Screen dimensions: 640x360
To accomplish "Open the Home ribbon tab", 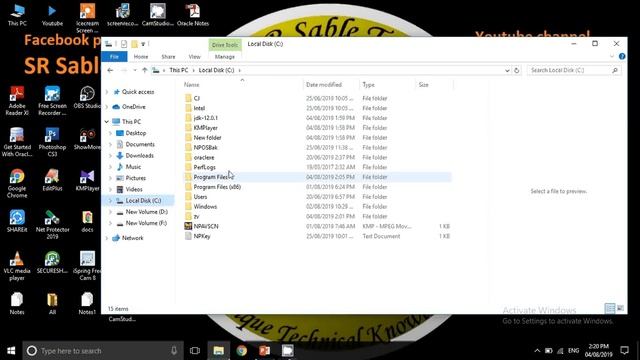I will tap(141, 57).
